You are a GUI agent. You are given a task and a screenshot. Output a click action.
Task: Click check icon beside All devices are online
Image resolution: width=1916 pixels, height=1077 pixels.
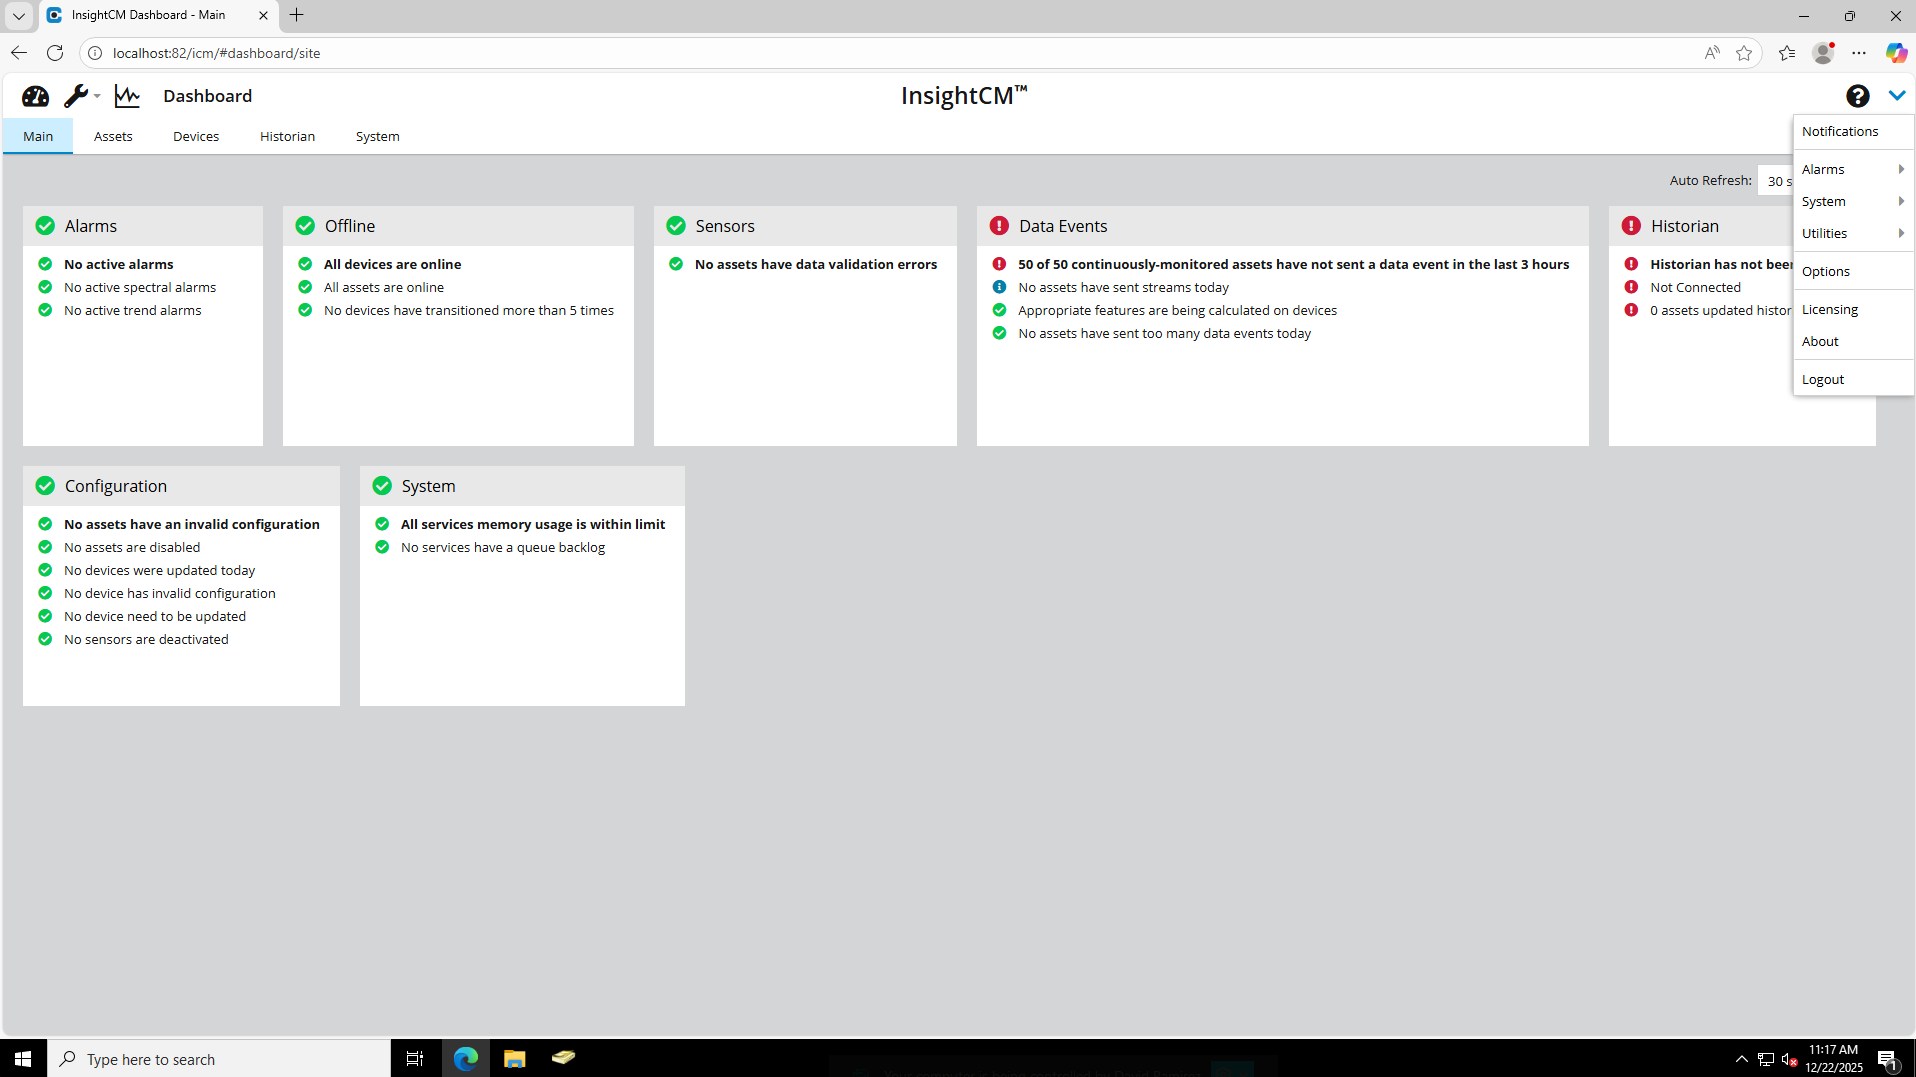[305, 264]
